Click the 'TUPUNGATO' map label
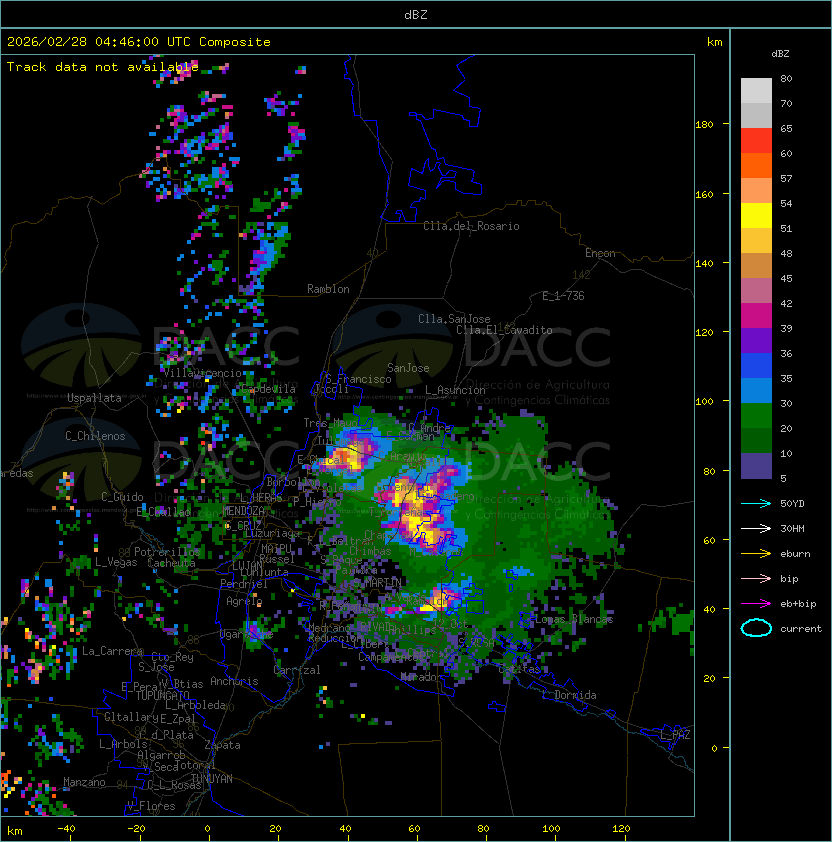 click(162, 696)
